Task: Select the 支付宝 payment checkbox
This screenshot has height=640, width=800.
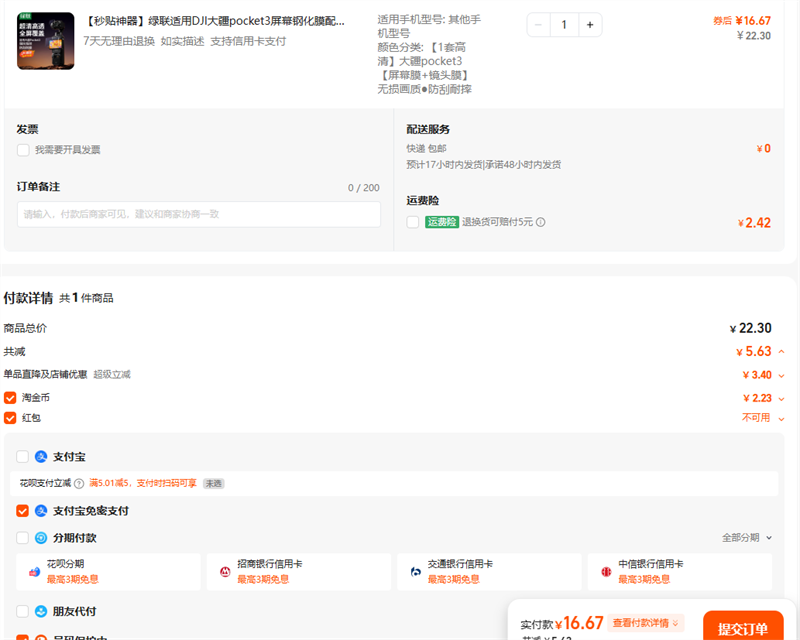Action: pos(23,457)
